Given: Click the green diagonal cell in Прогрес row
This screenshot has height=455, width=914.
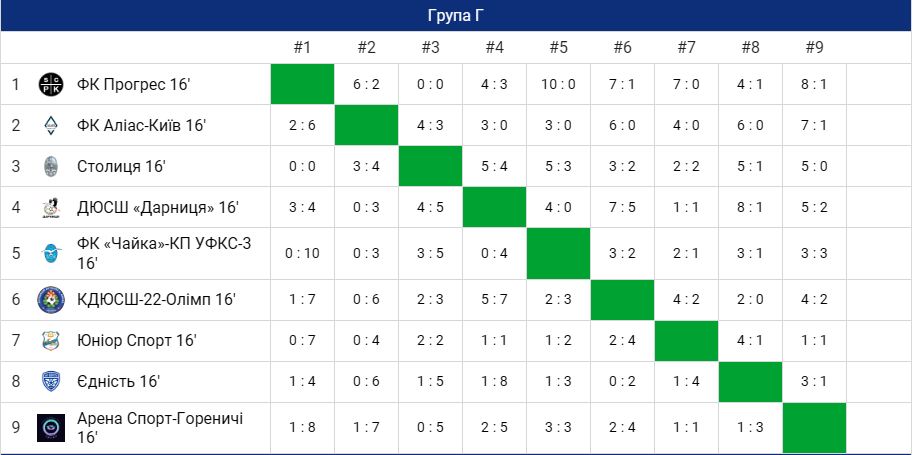Looking at the screenshot, I should click(x=302, y=84).
